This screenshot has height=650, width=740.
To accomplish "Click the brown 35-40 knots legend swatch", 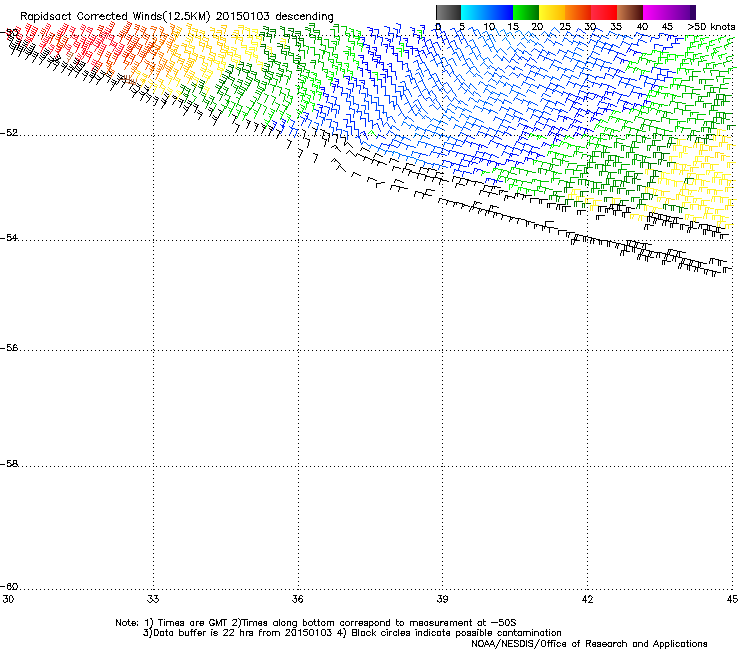I will click(630, 12).
